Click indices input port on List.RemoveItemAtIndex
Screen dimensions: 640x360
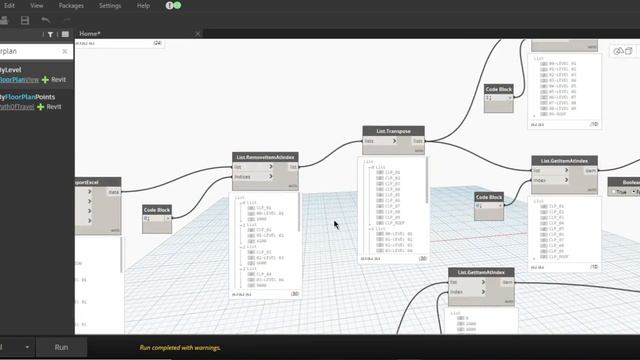[x=253, y=176]
